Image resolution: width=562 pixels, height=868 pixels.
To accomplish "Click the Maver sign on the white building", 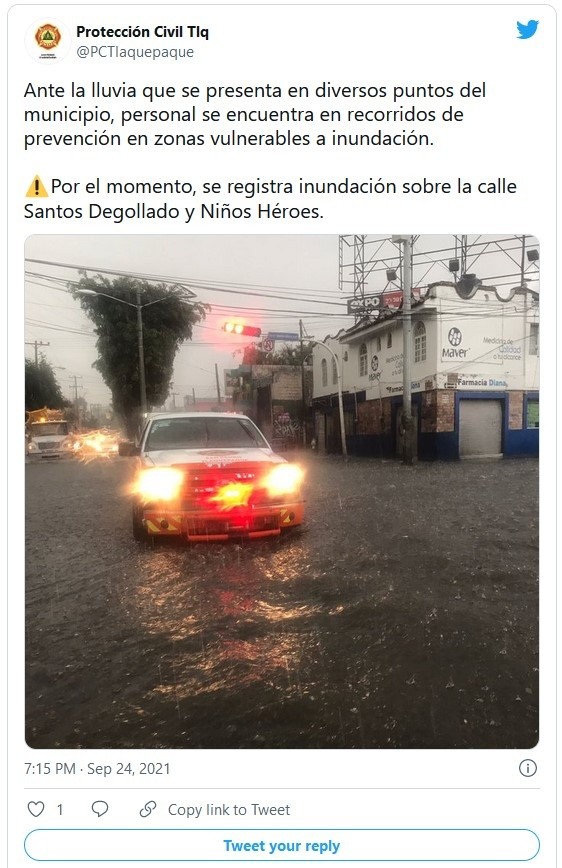I will point(455,344).
